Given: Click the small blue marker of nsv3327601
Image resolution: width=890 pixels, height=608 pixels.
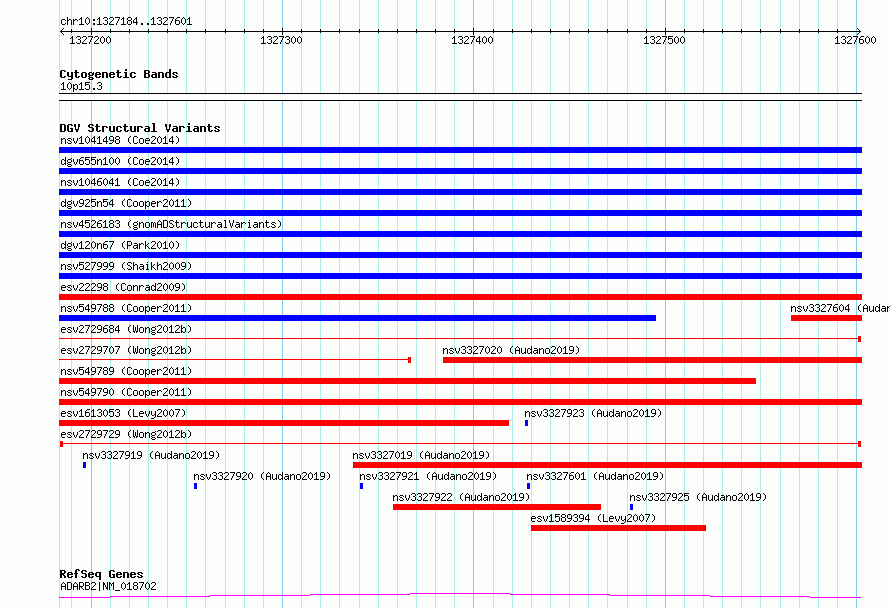Looking at the screenshot, I should [x=528, y=486].
